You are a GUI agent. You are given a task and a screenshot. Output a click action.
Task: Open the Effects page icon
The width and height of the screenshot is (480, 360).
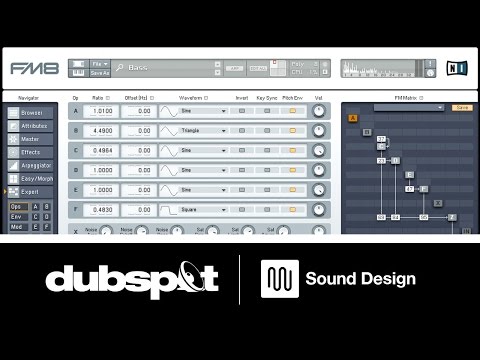pos(13,152)
